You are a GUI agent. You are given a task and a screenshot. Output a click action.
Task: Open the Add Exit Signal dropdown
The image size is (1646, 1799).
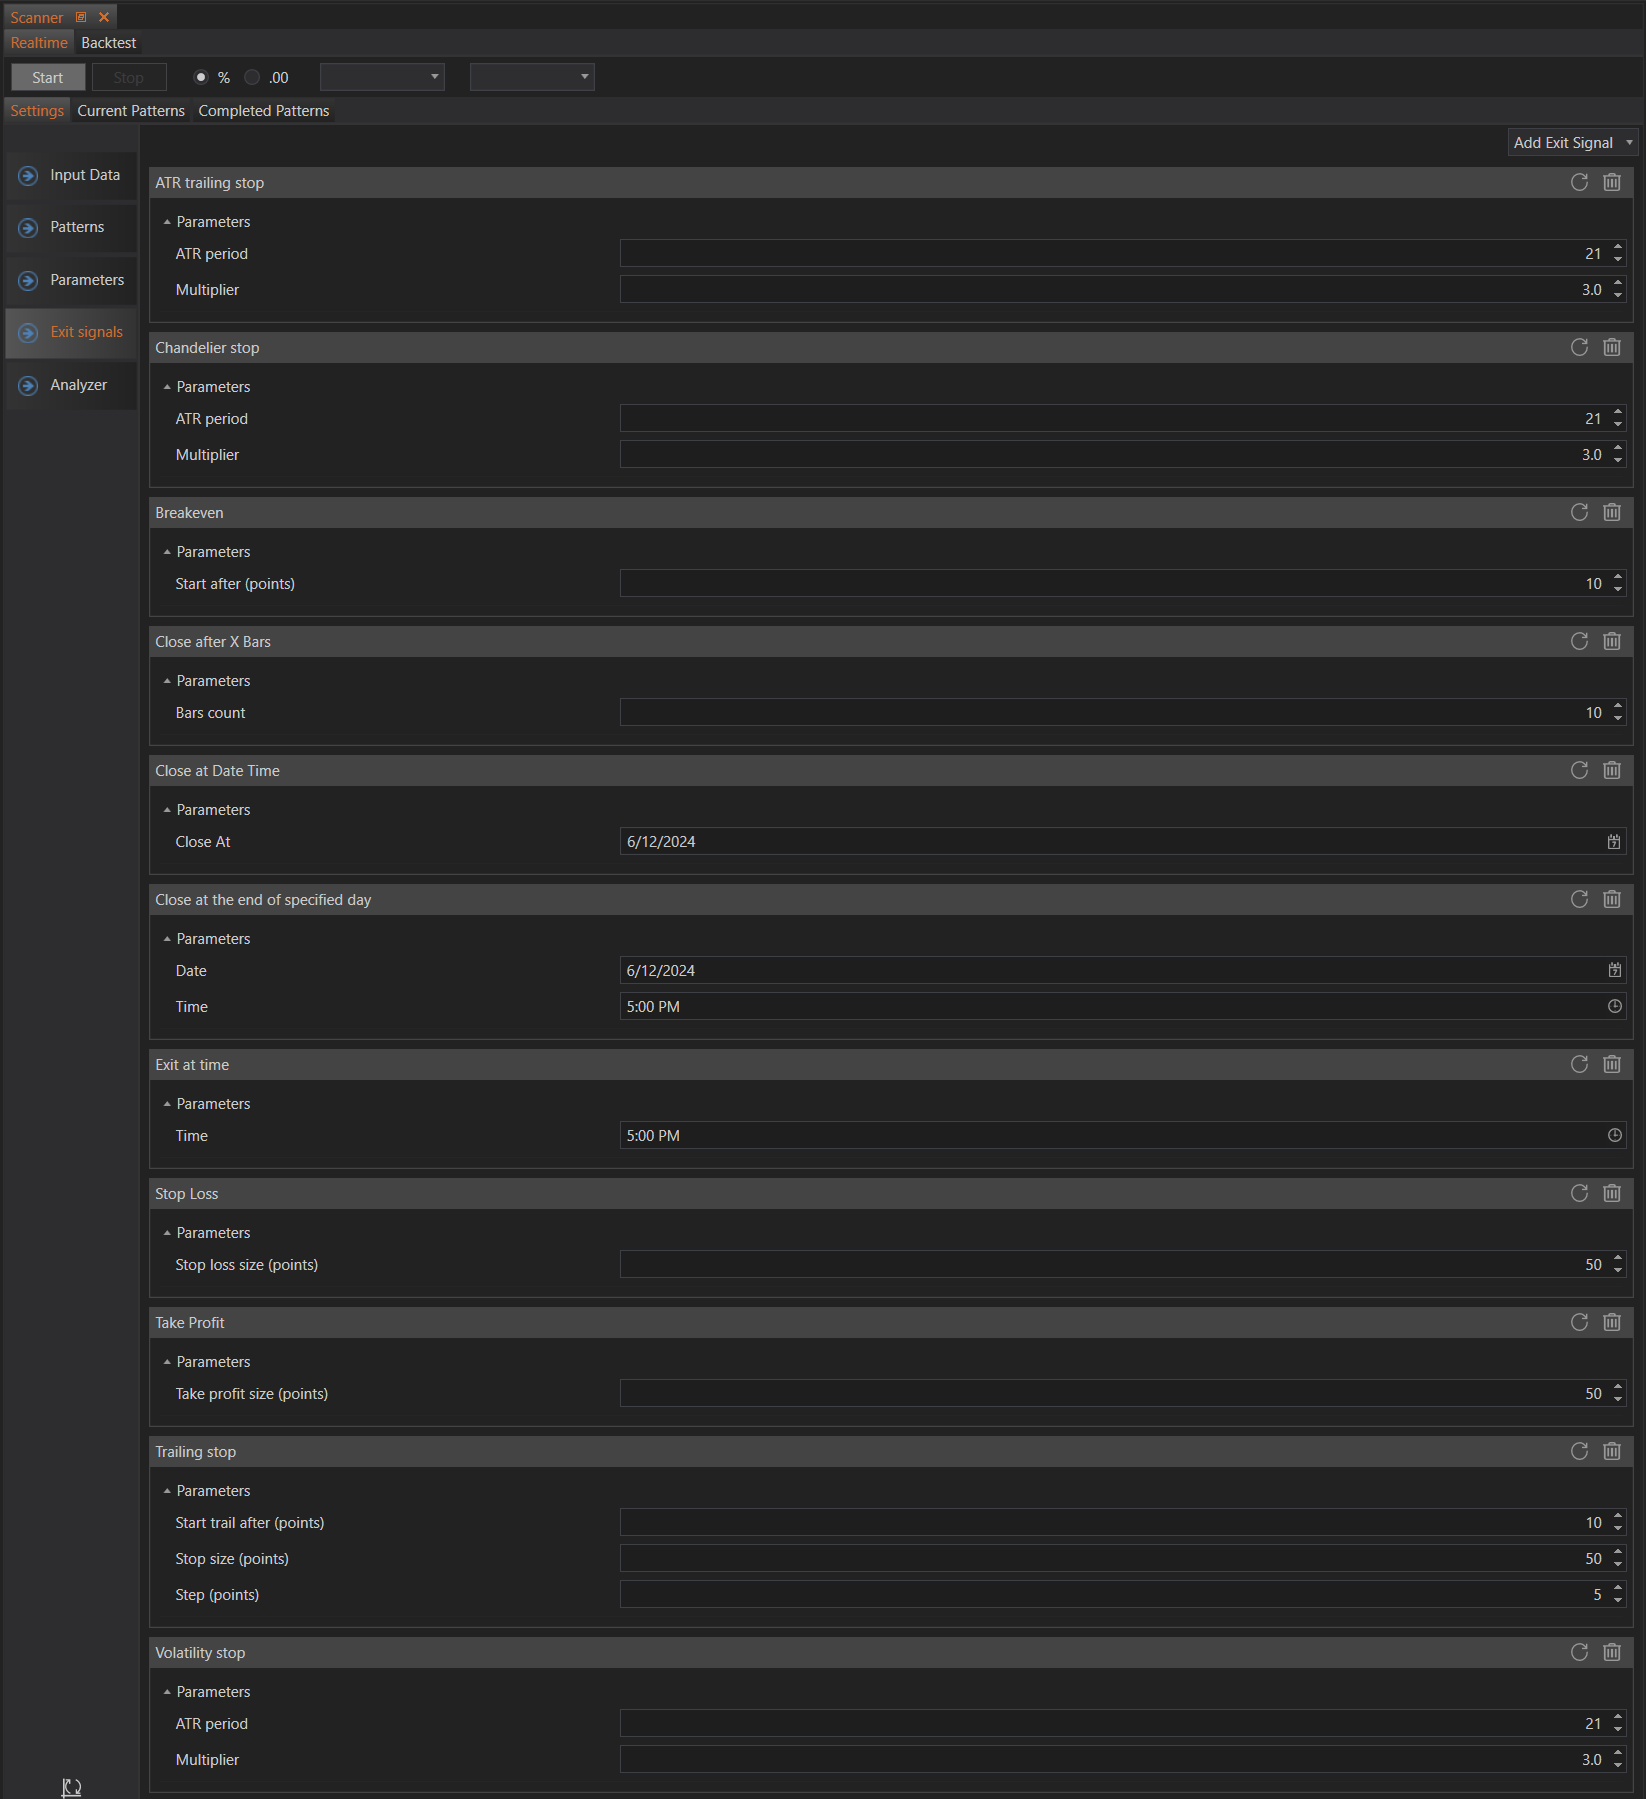tap(1572, 143)
